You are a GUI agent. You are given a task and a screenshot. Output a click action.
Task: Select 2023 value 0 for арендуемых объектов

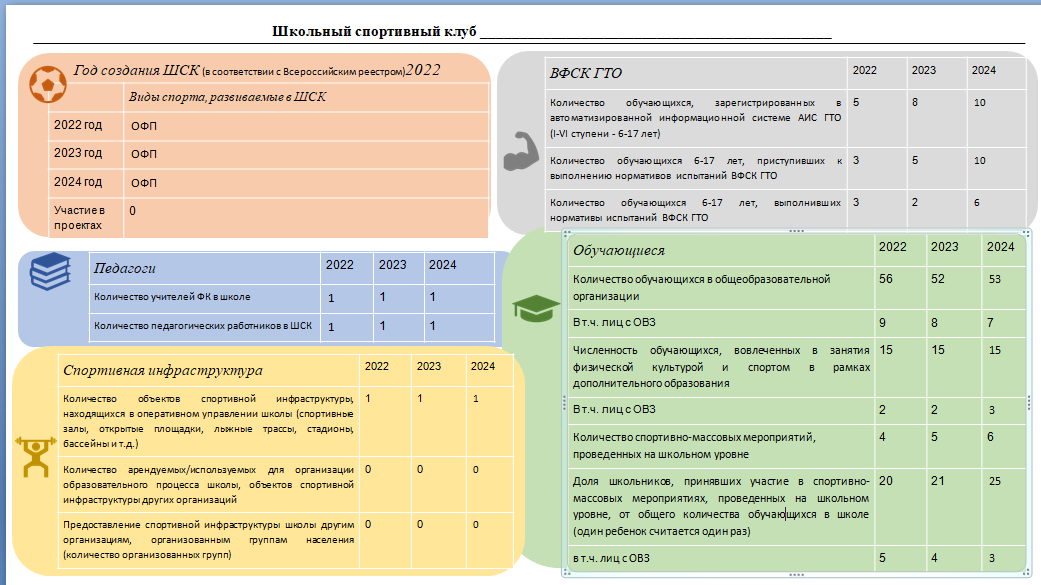tap(420, 469)
